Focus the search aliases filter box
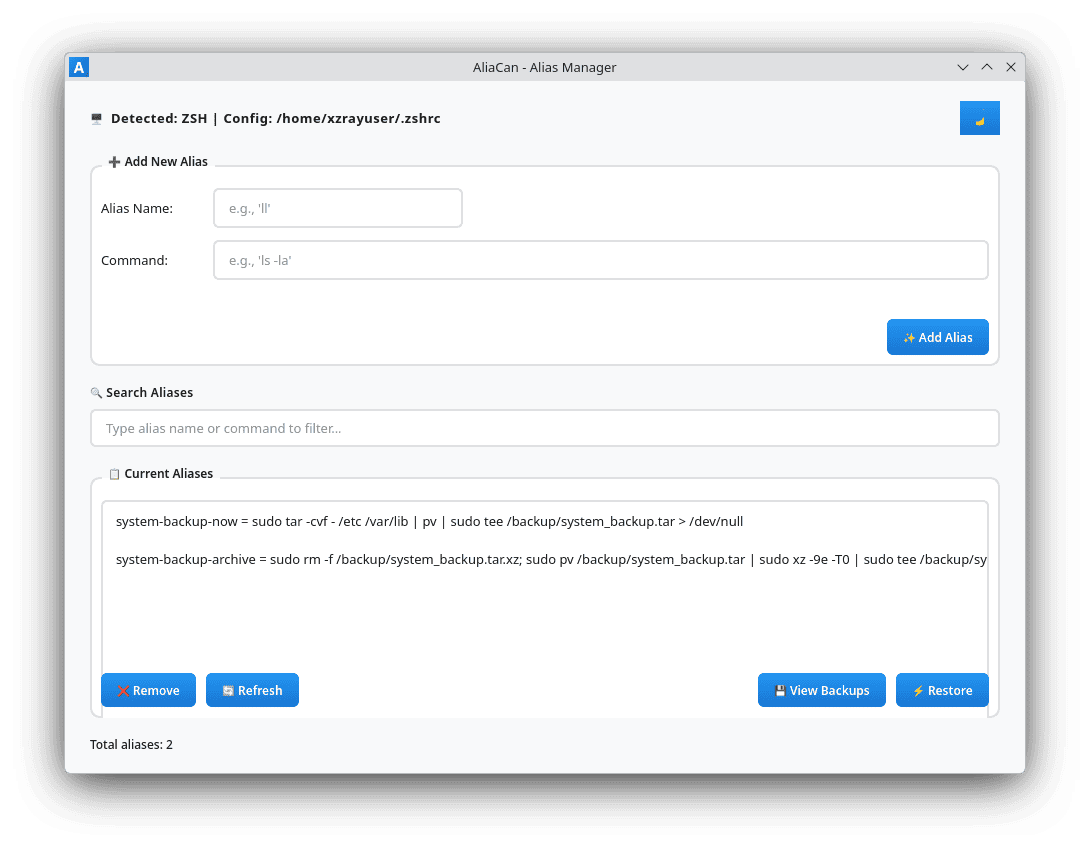 point(544,428)
